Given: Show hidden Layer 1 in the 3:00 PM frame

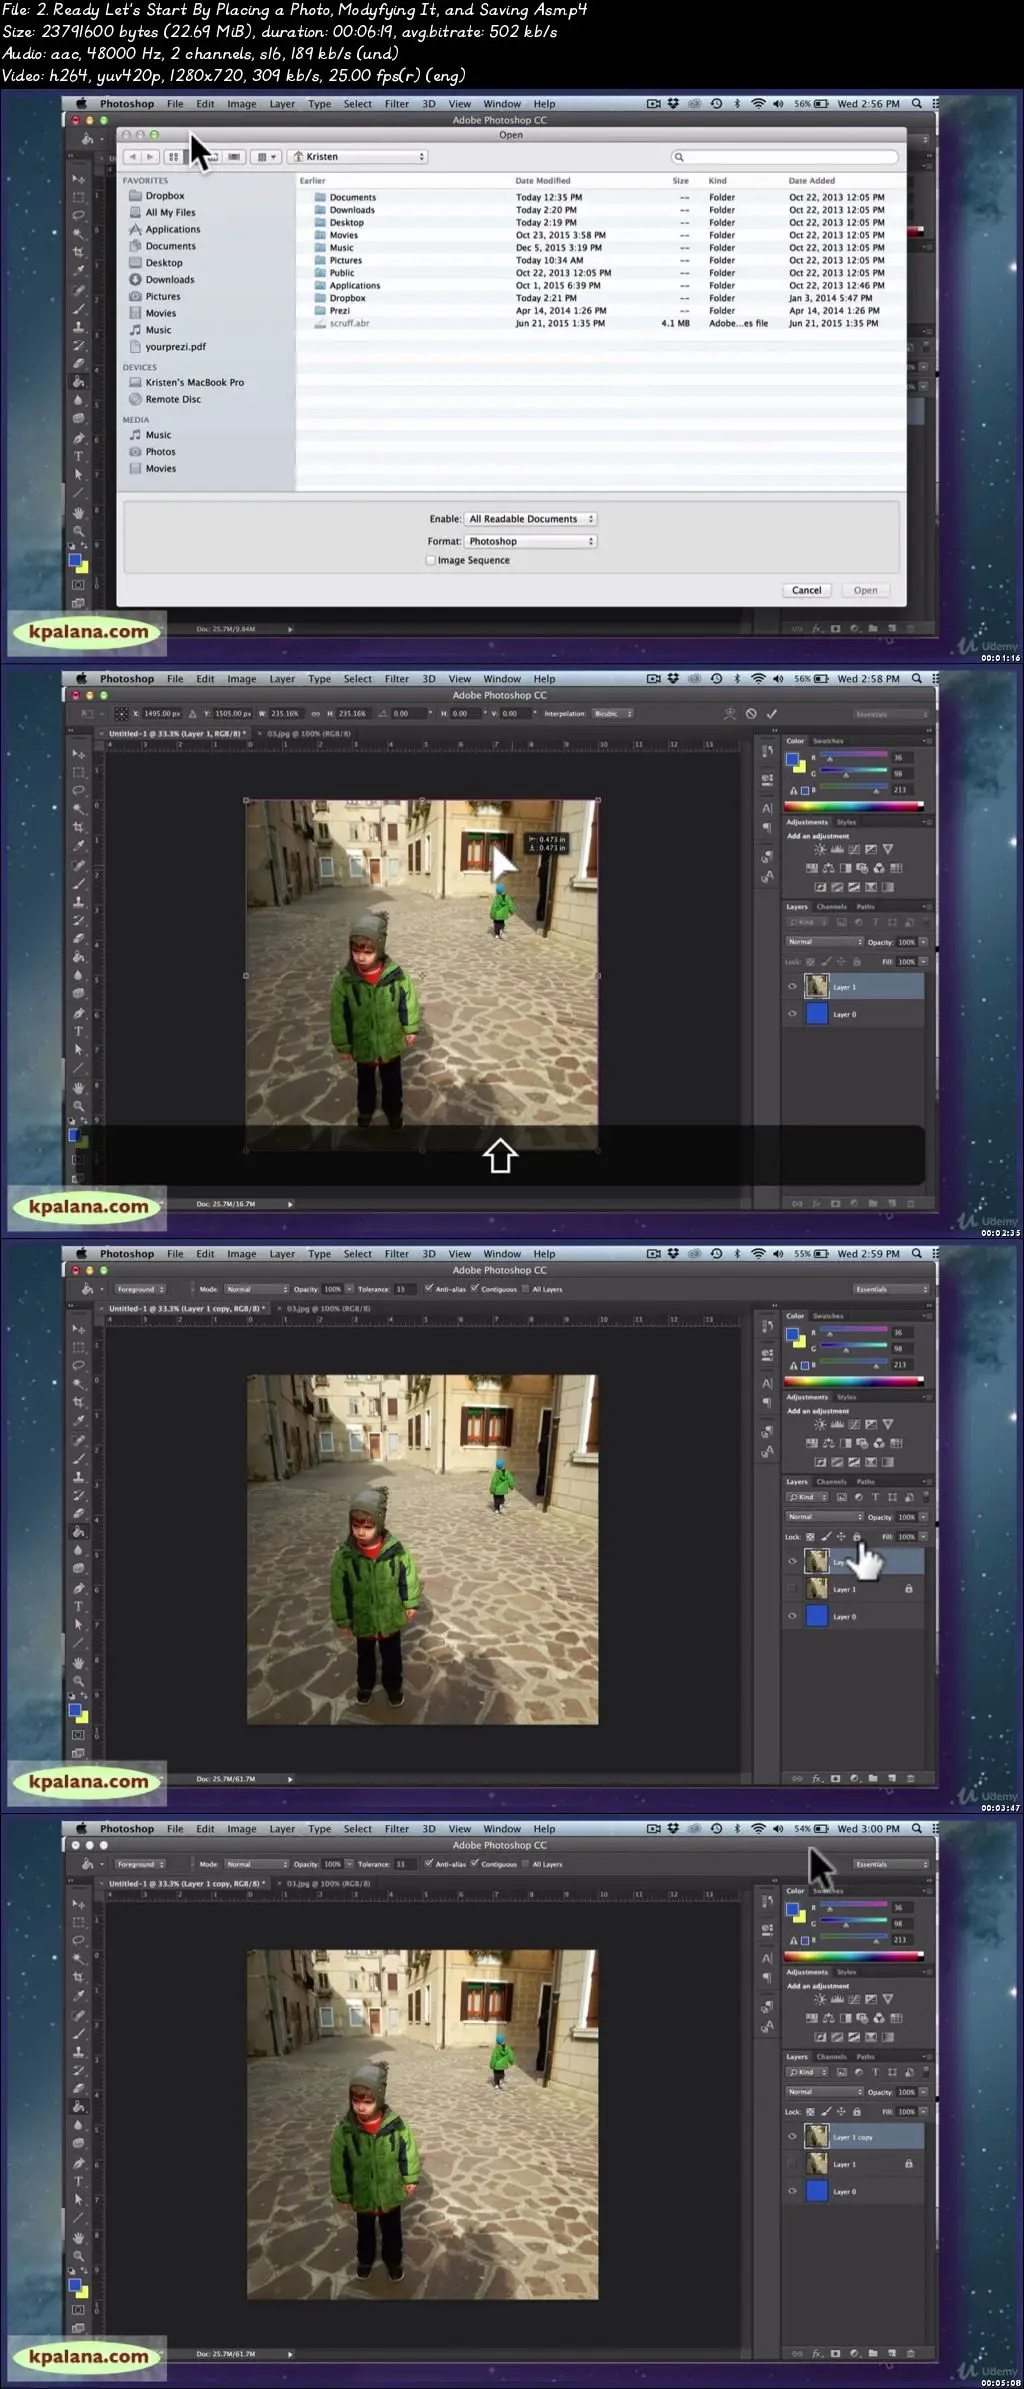Looking at the screenshot, I should [x=793, y=2163].
